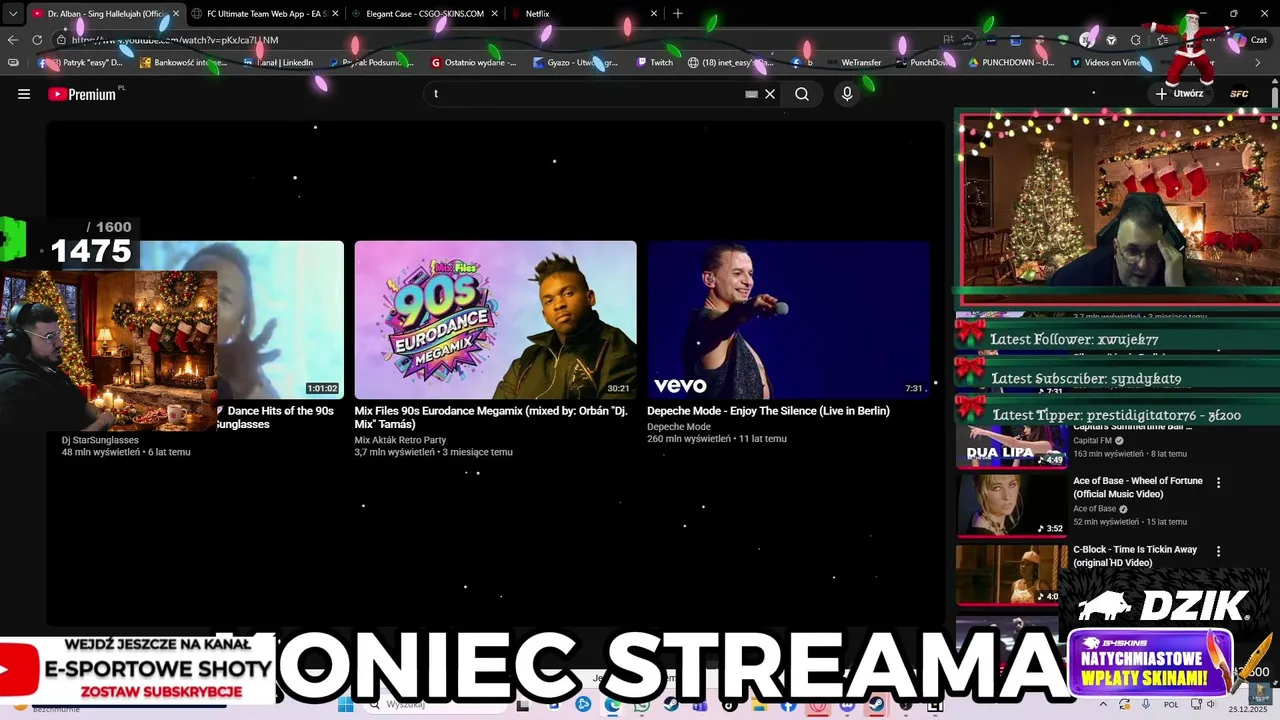
Task: Open the Gyazo bookmark
Action: tap(576, 62)
